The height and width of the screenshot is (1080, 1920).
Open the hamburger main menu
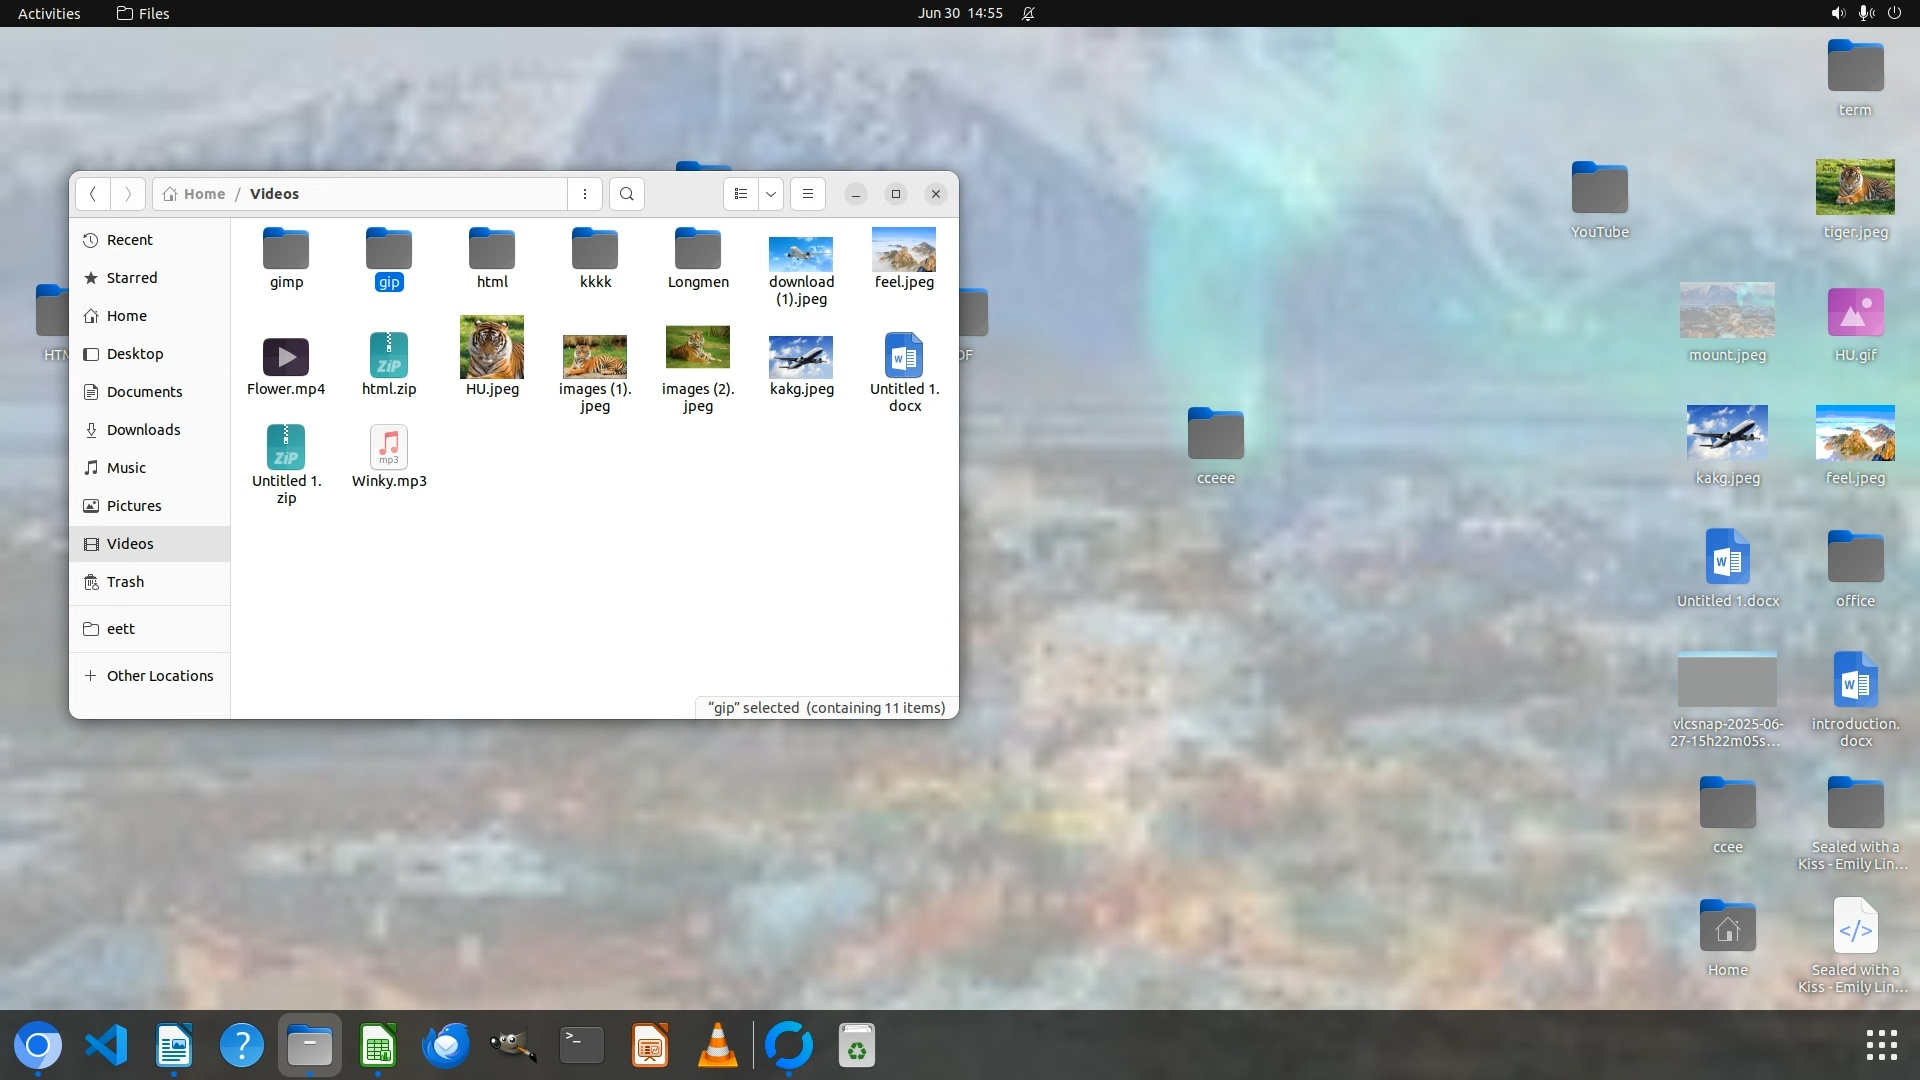point(808,194)
